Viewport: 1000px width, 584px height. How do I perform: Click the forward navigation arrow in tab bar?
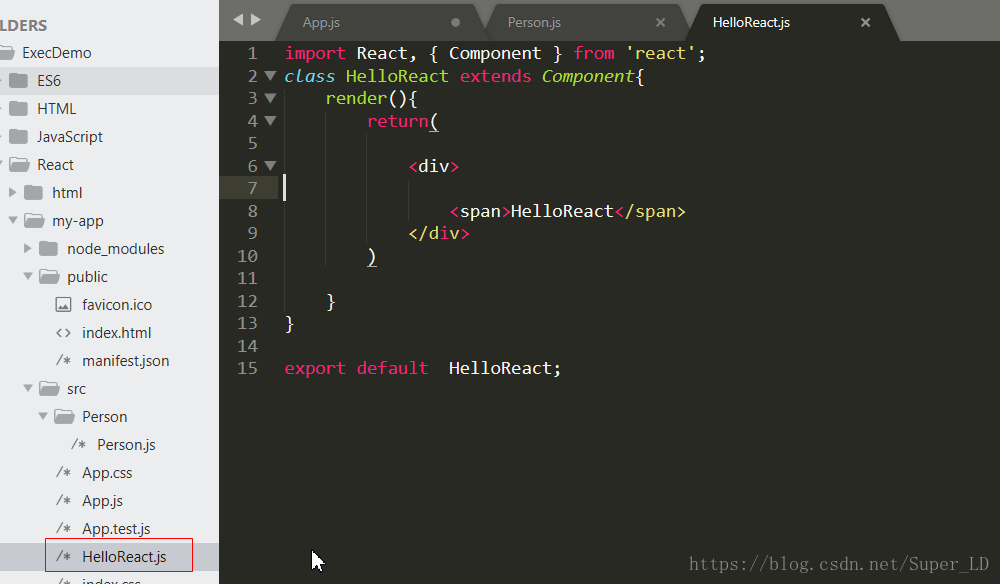256,20
